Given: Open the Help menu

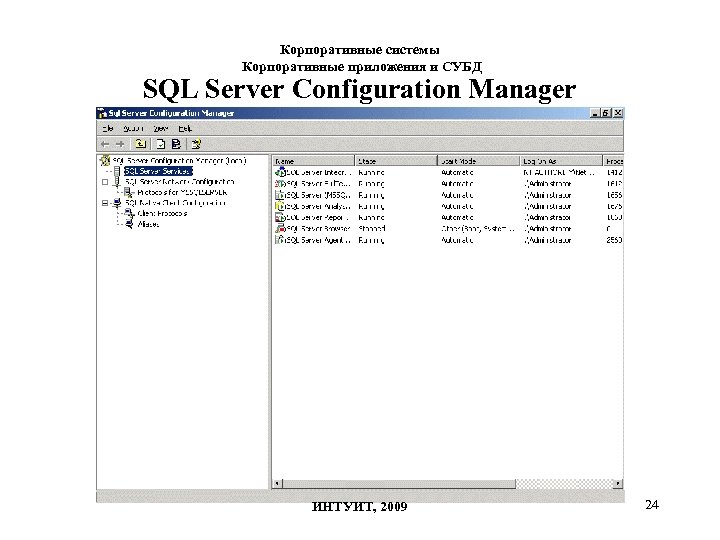Looking at the screenshot, I should 185,129.
